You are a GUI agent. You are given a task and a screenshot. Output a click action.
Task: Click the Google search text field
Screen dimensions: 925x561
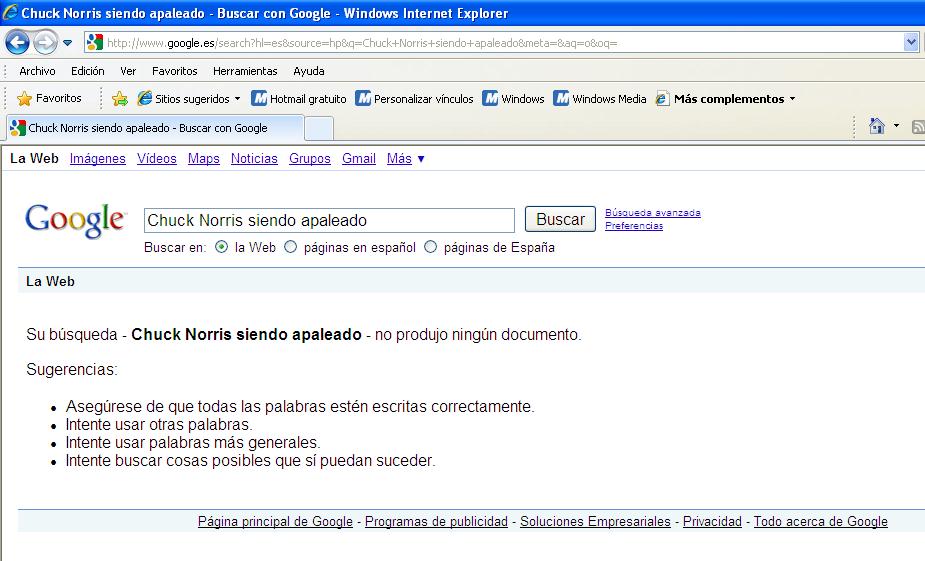[329, 220]
